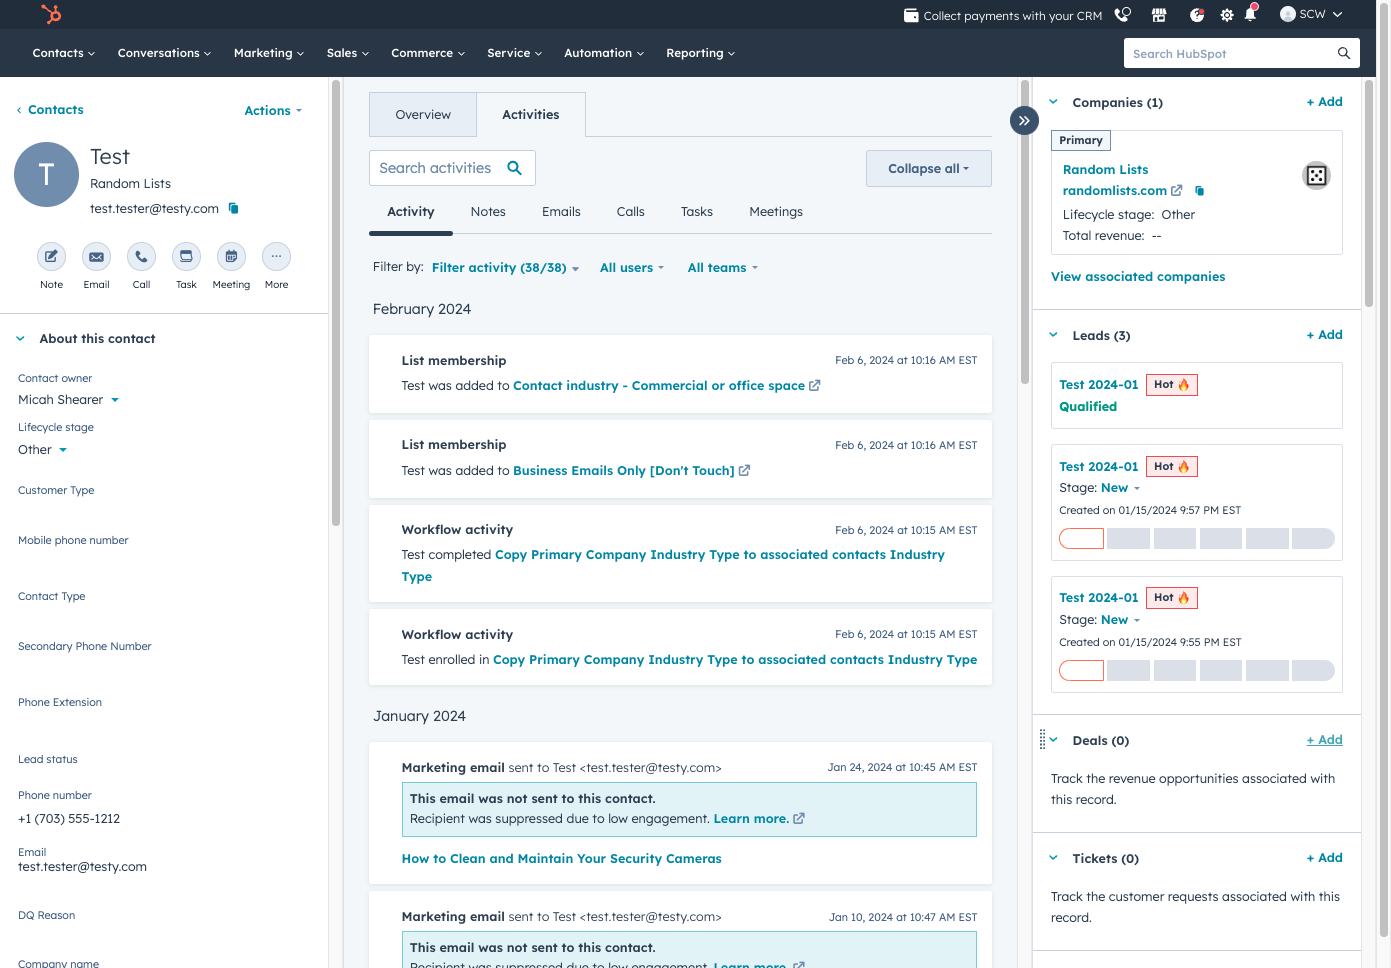Click the Search activities magnifier icon
This screenshot has height=968, width=1391.
(x=515, y=168)
